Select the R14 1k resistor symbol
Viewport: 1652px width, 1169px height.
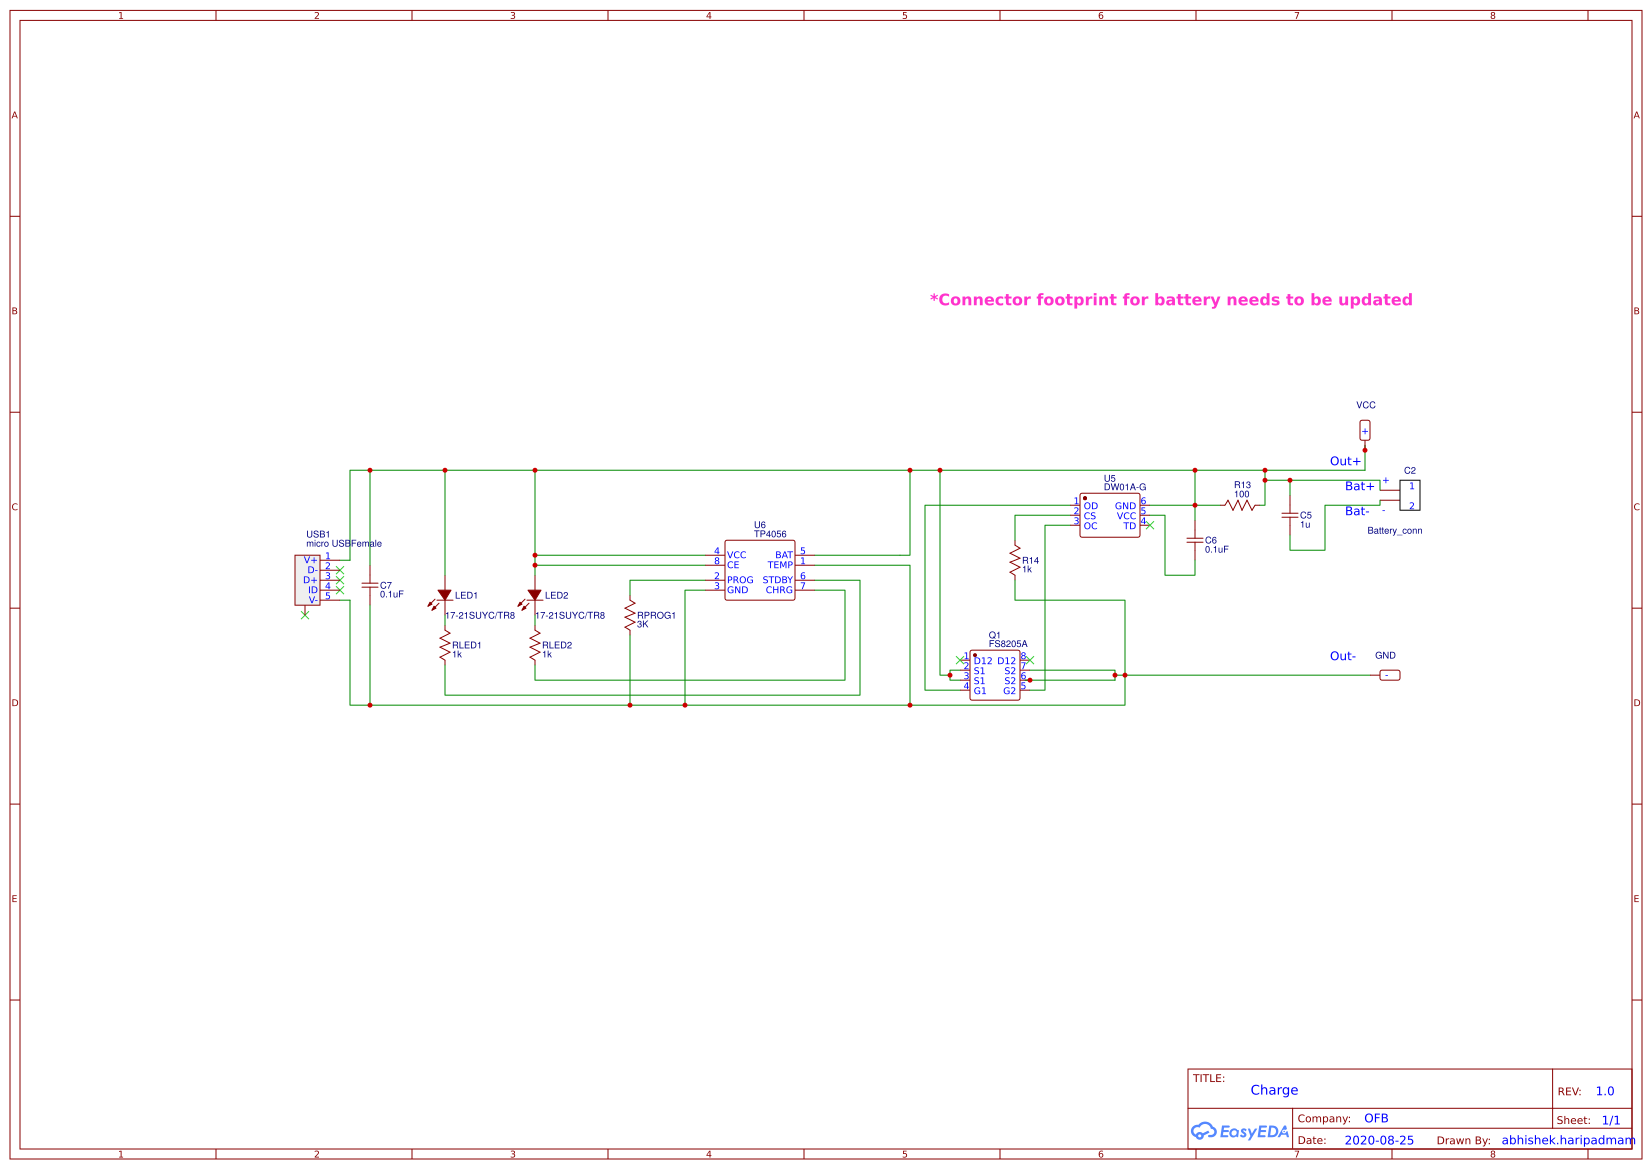[x=1015, y=561]
